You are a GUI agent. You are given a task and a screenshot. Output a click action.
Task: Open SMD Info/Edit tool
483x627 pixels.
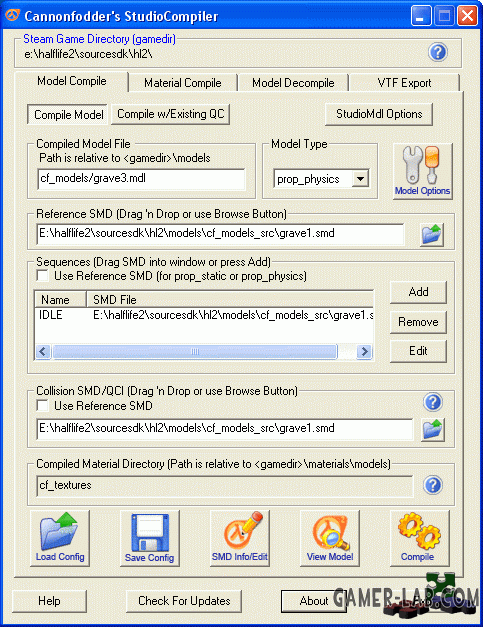click(x=240, y=538)
